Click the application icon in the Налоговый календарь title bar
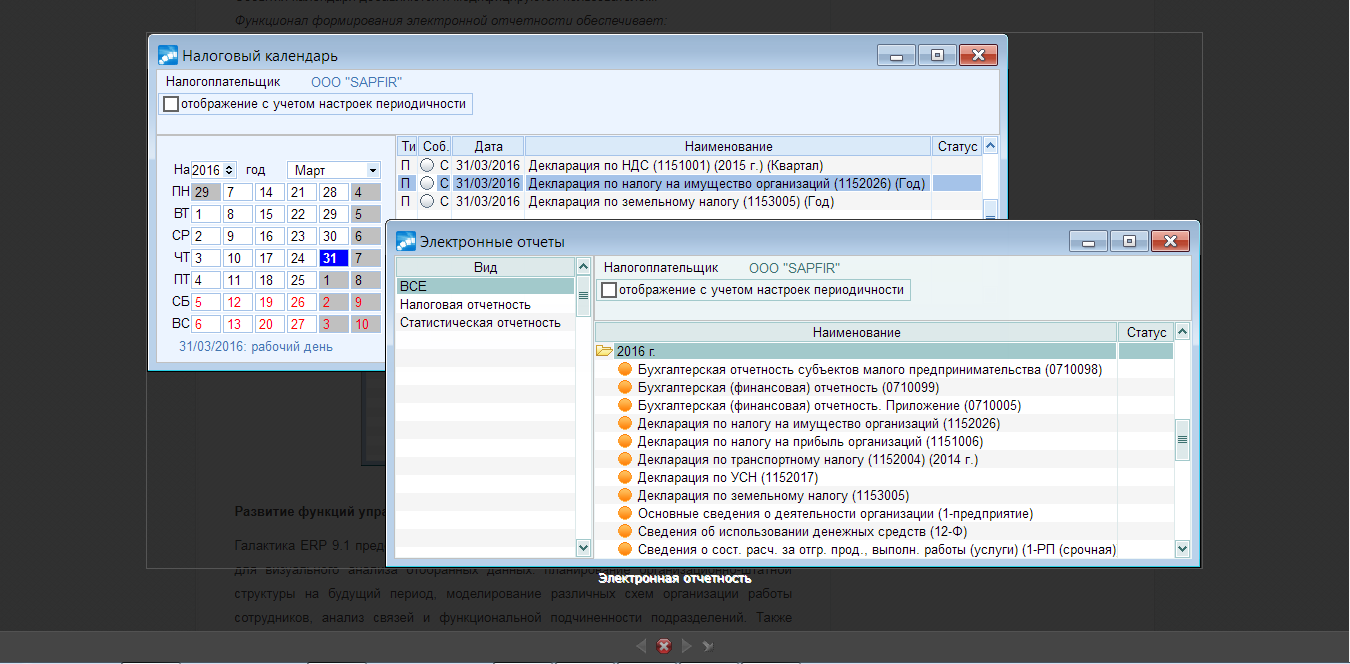 (x=165, y=55)
